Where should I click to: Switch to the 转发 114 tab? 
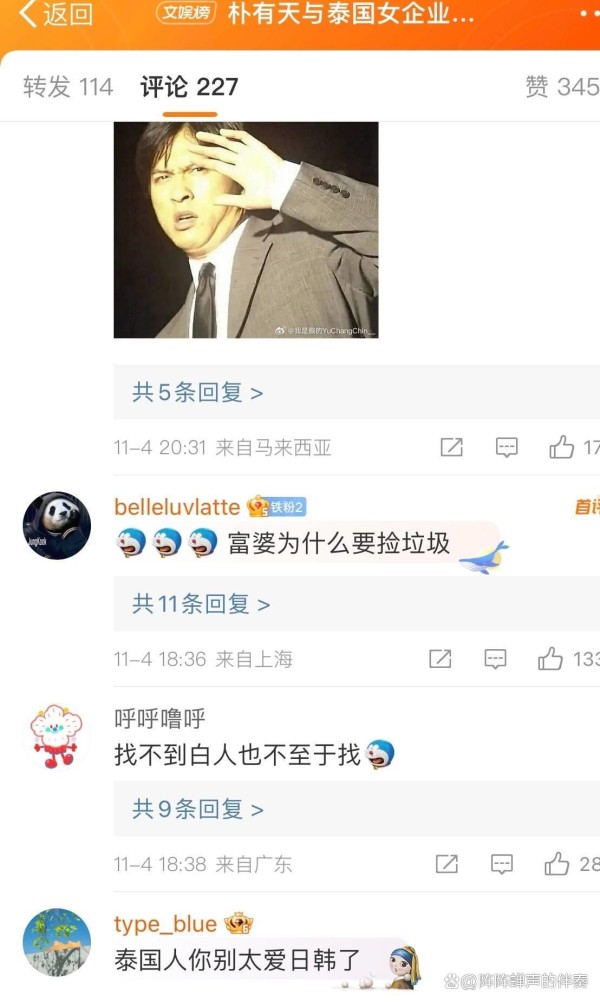click(x=68, y=87)
